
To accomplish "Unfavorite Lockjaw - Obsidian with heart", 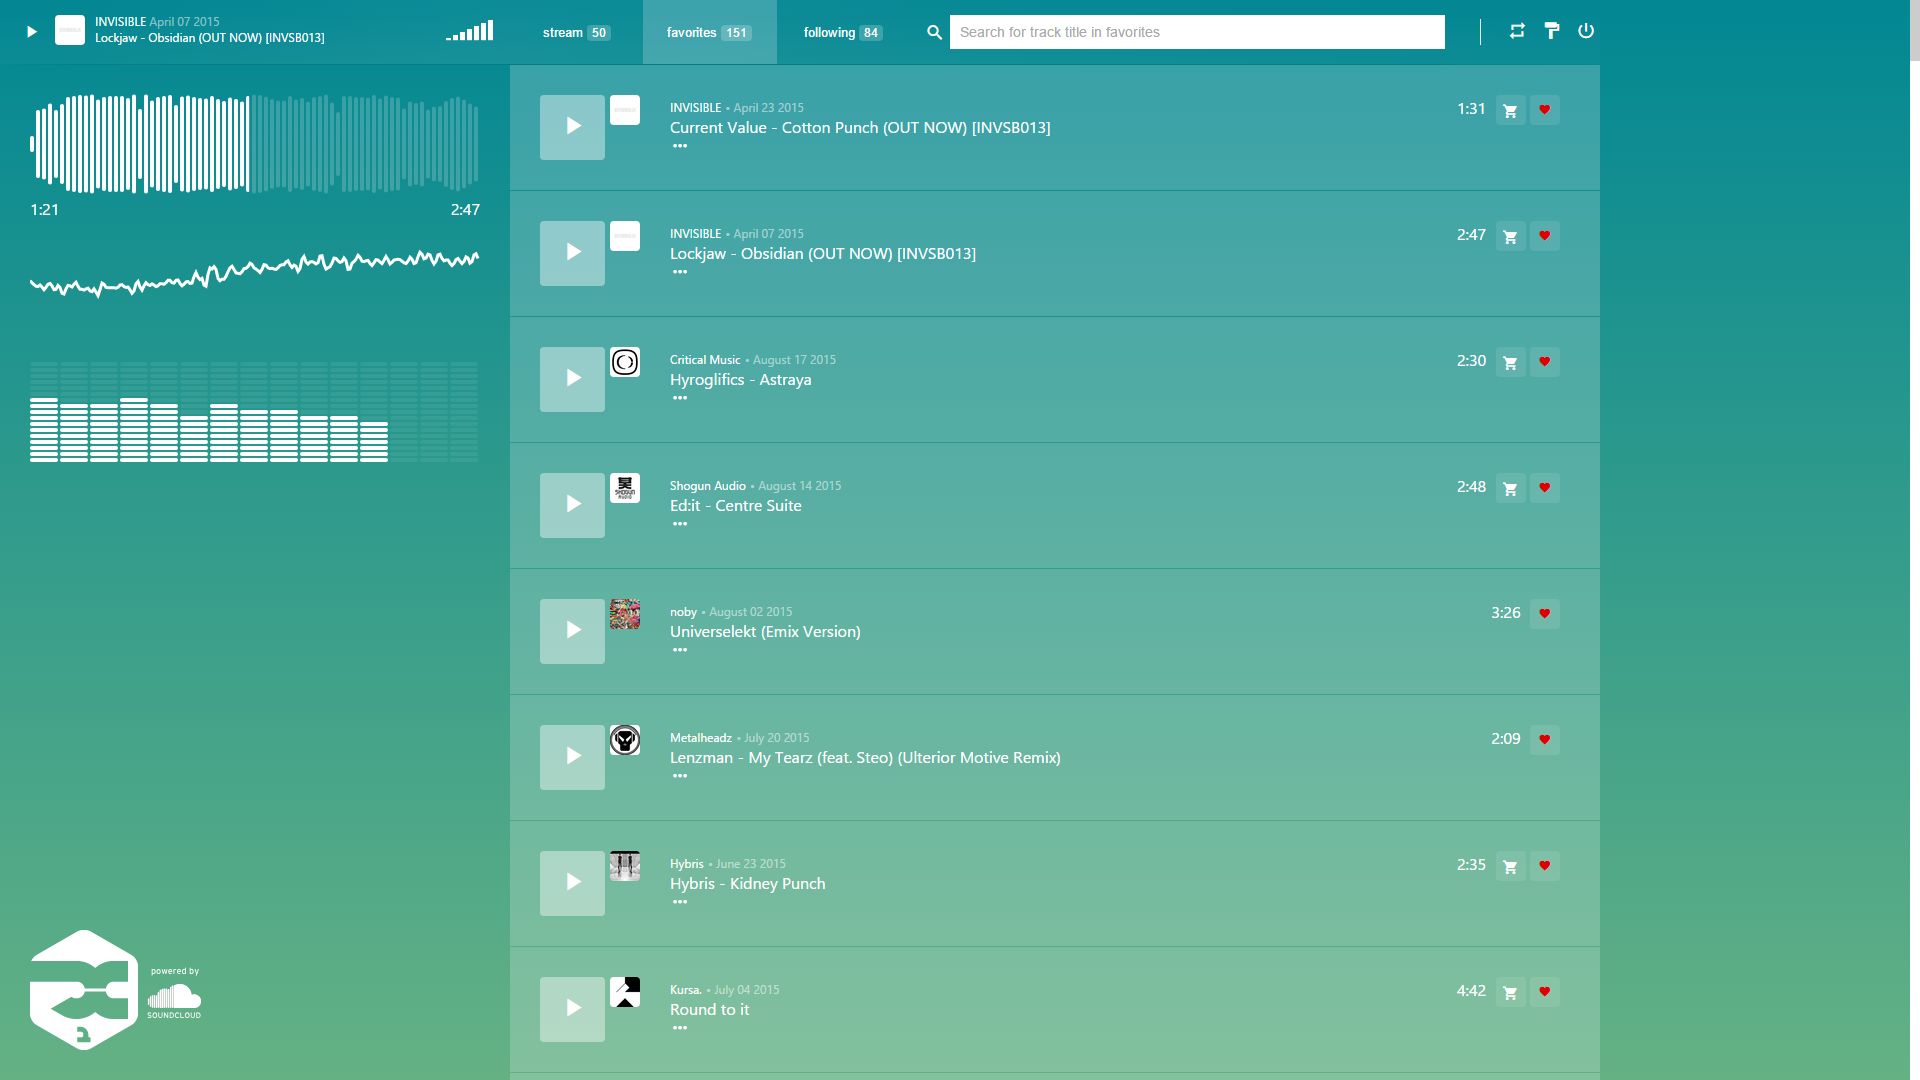I will [x=1544, y=236].
